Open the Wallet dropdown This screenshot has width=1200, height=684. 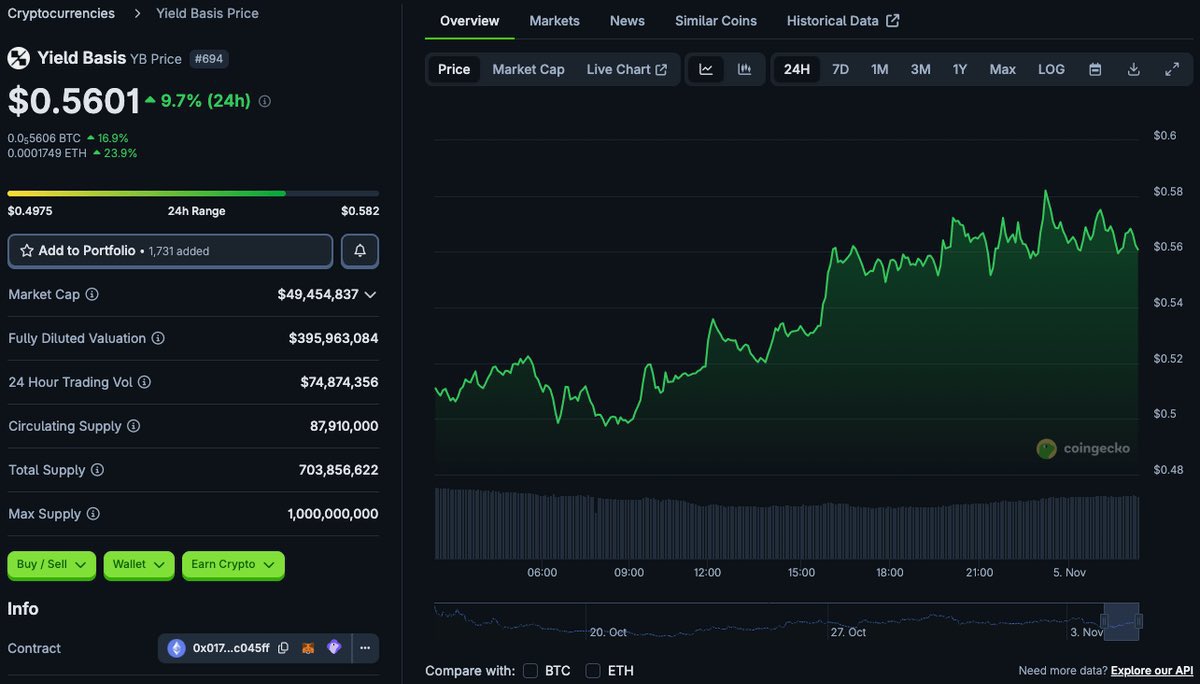[138, 564]
